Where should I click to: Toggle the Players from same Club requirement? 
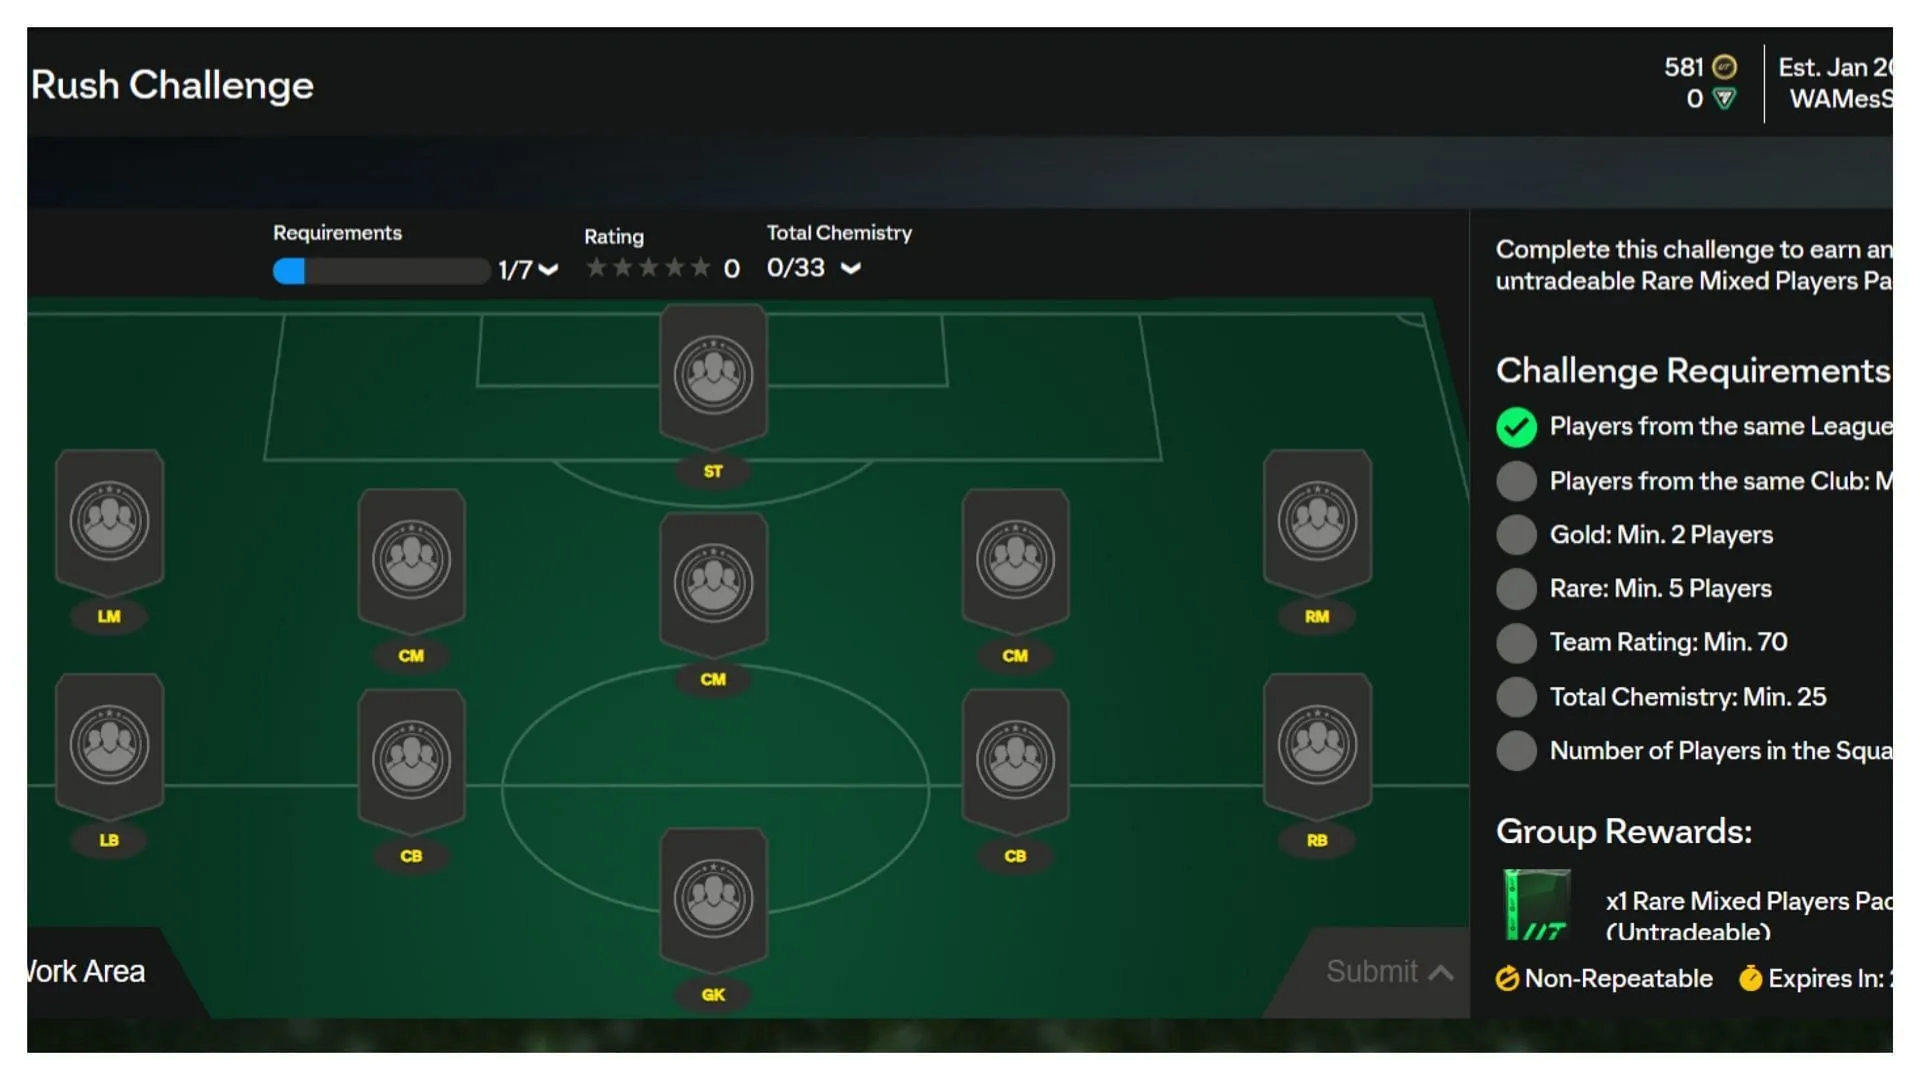click(x=1515, y=480)
